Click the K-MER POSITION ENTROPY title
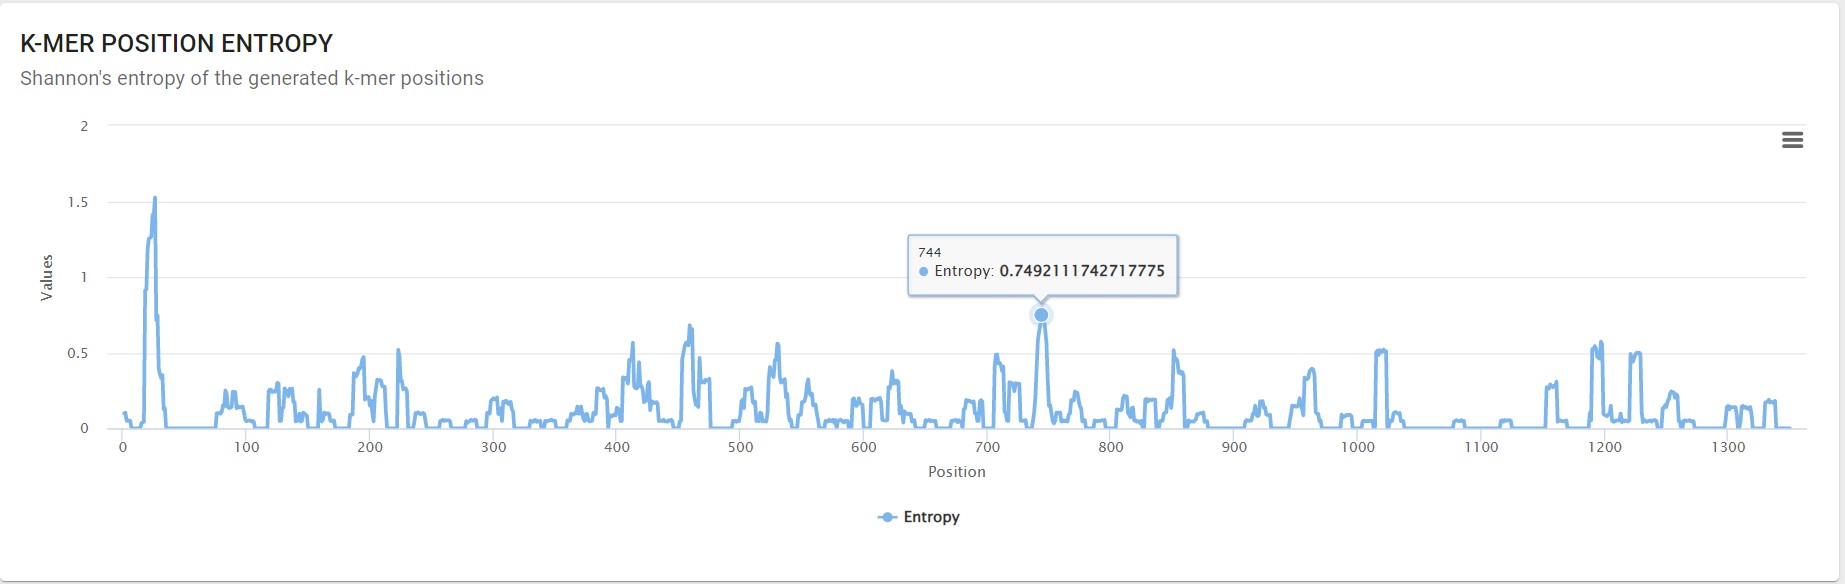Screen dimensions: 1845x584 coord(177,43)
